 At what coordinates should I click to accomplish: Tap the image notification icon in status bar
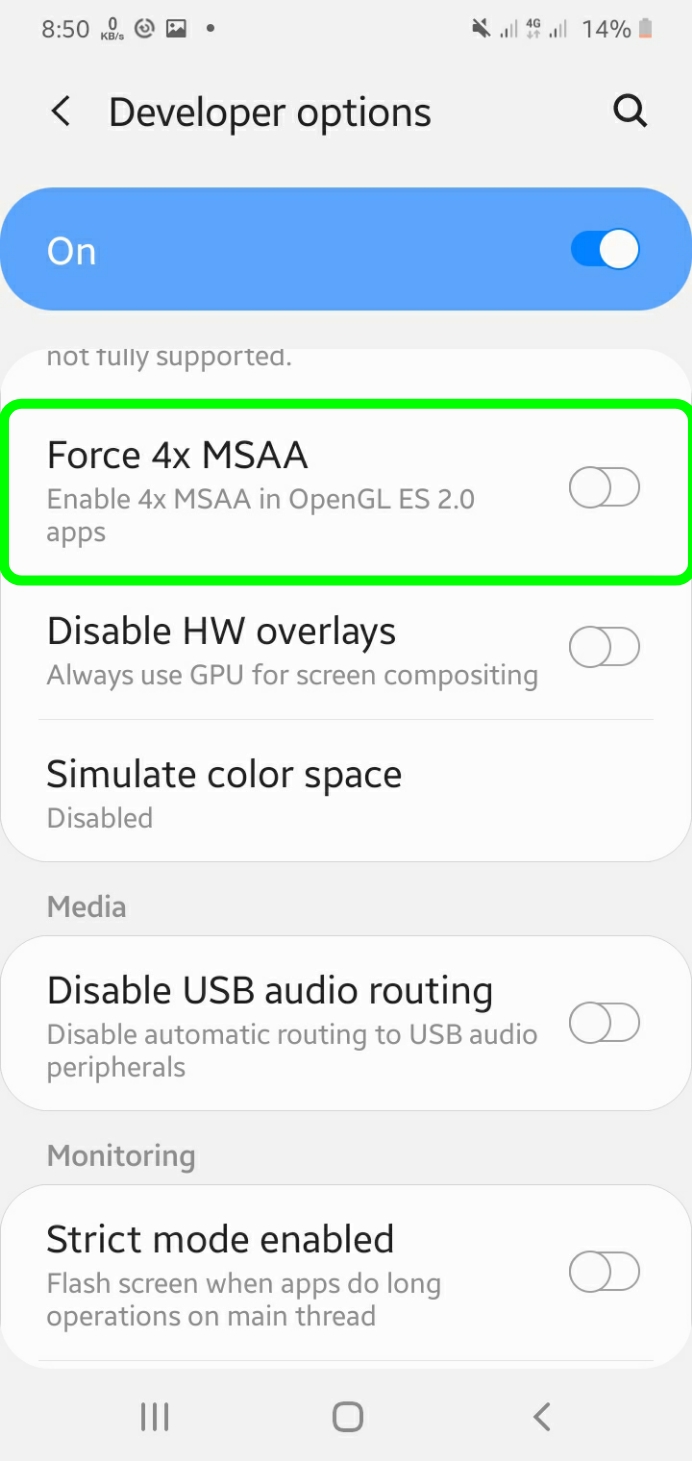tap(176, 29)
